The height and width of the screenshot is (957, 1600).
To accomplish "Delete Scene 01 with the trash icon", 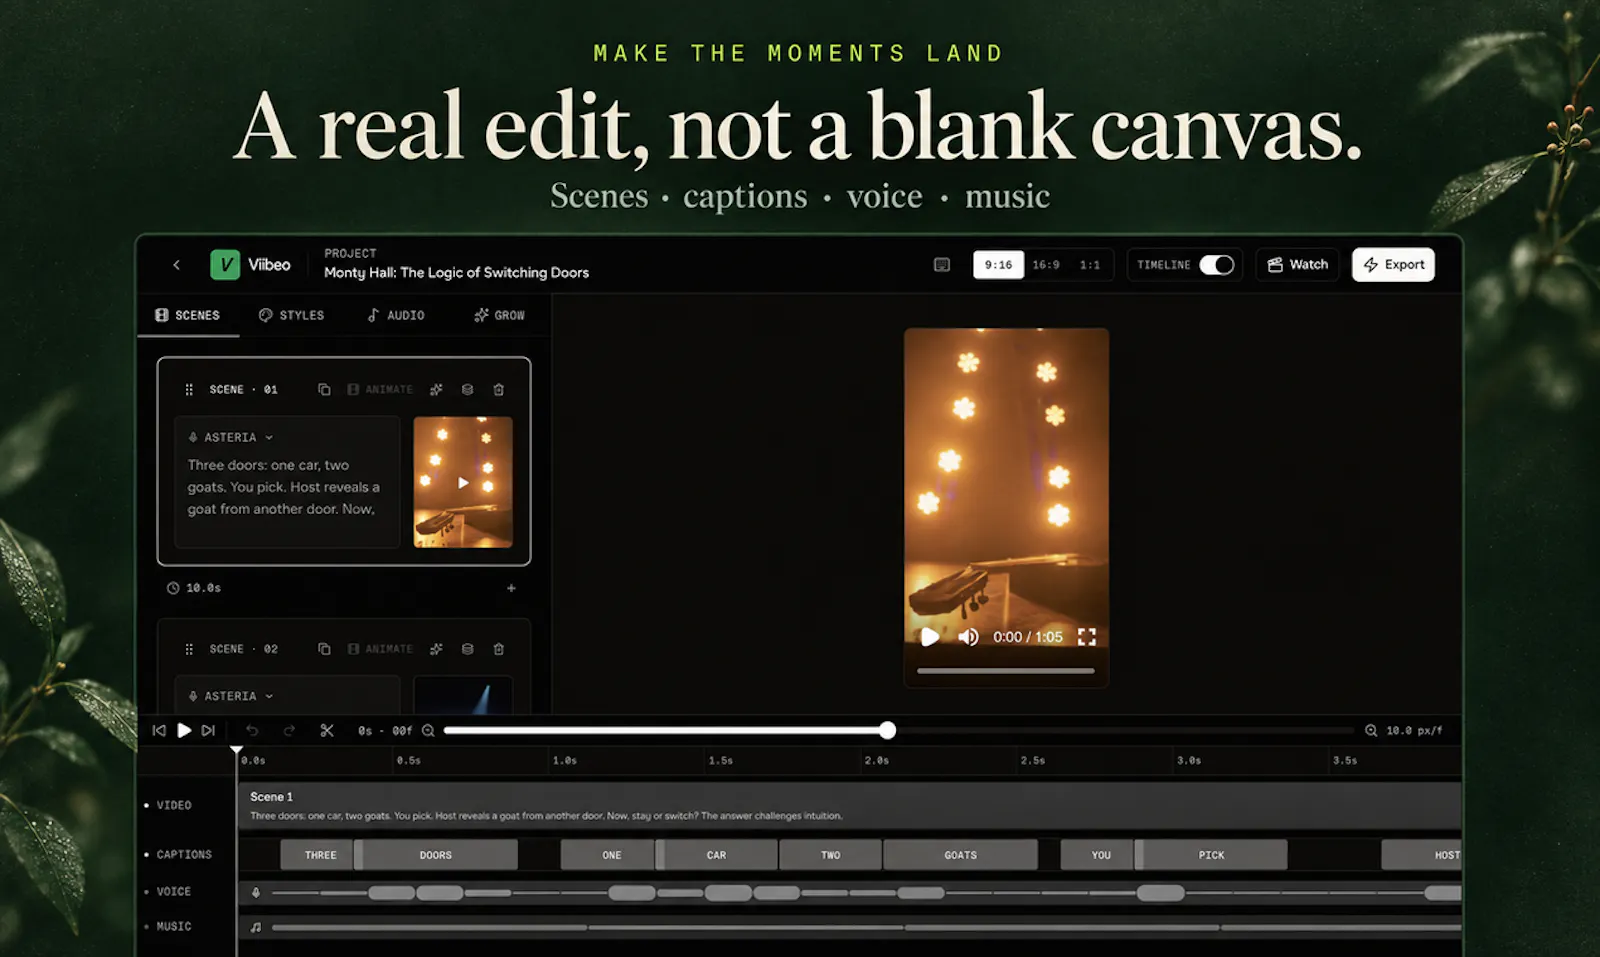I will (499, 389).
